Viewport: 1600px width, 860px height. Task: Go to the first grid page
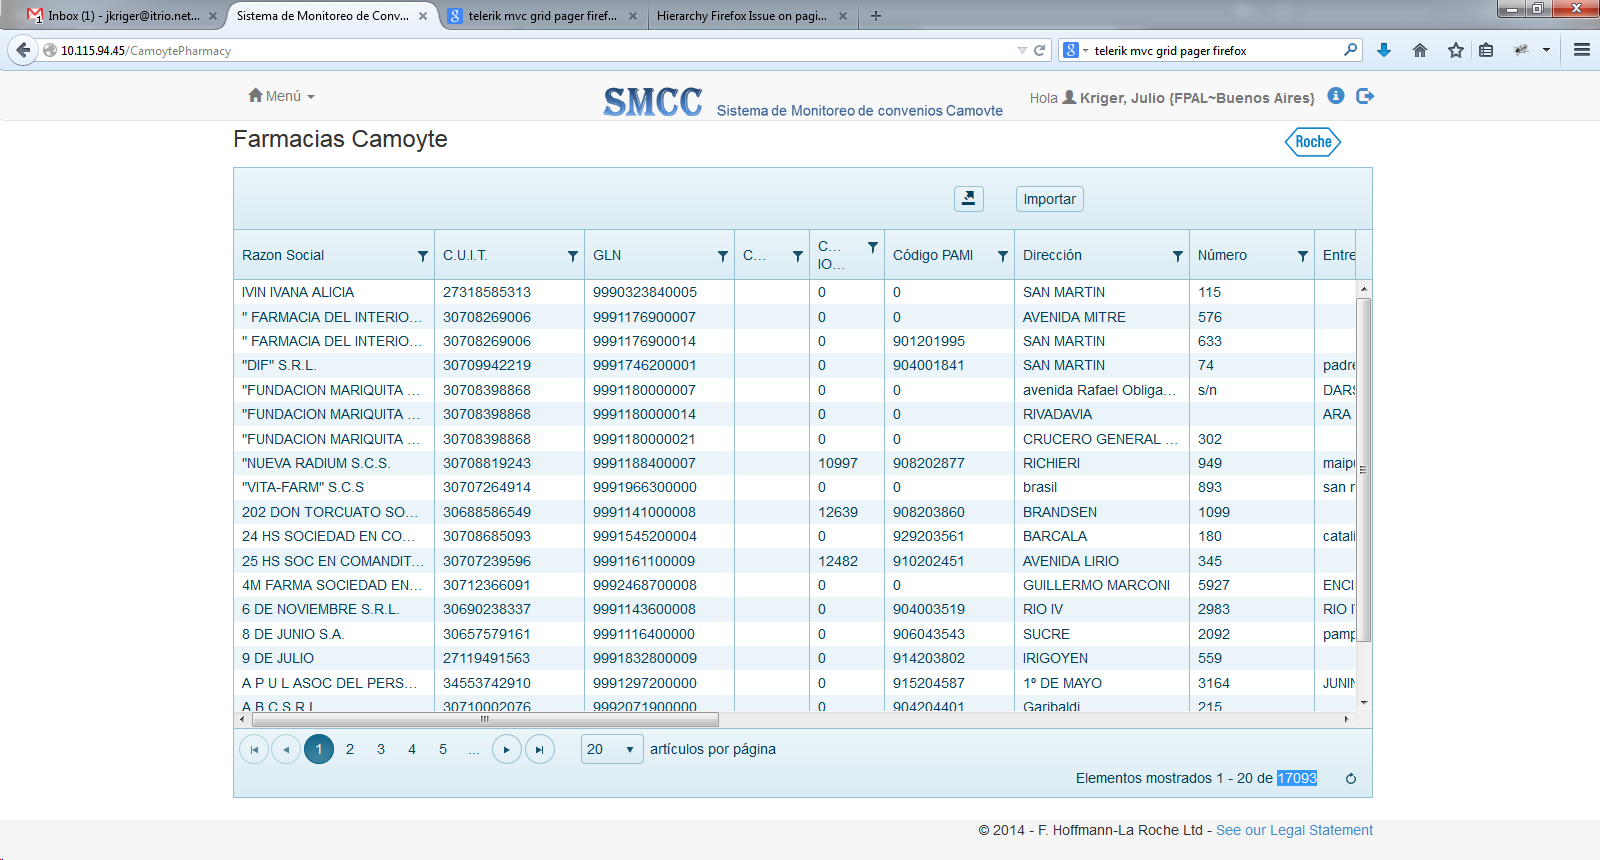click(x=254, y=749)
